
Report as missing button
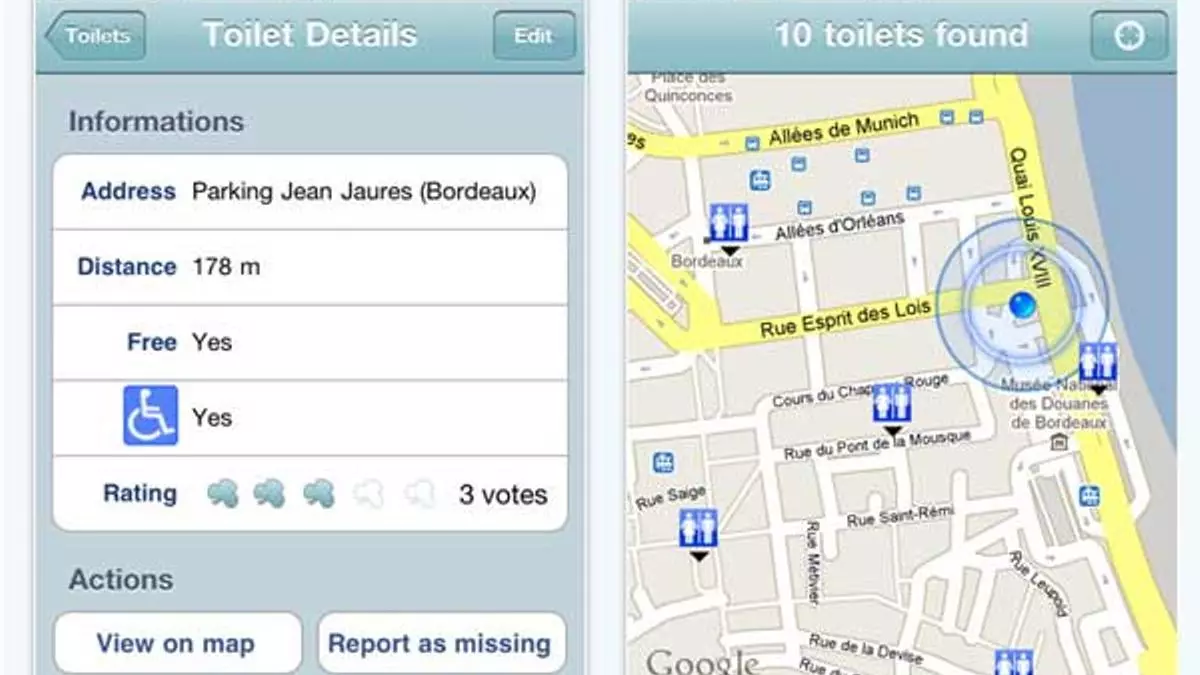(x=440, y=643)
